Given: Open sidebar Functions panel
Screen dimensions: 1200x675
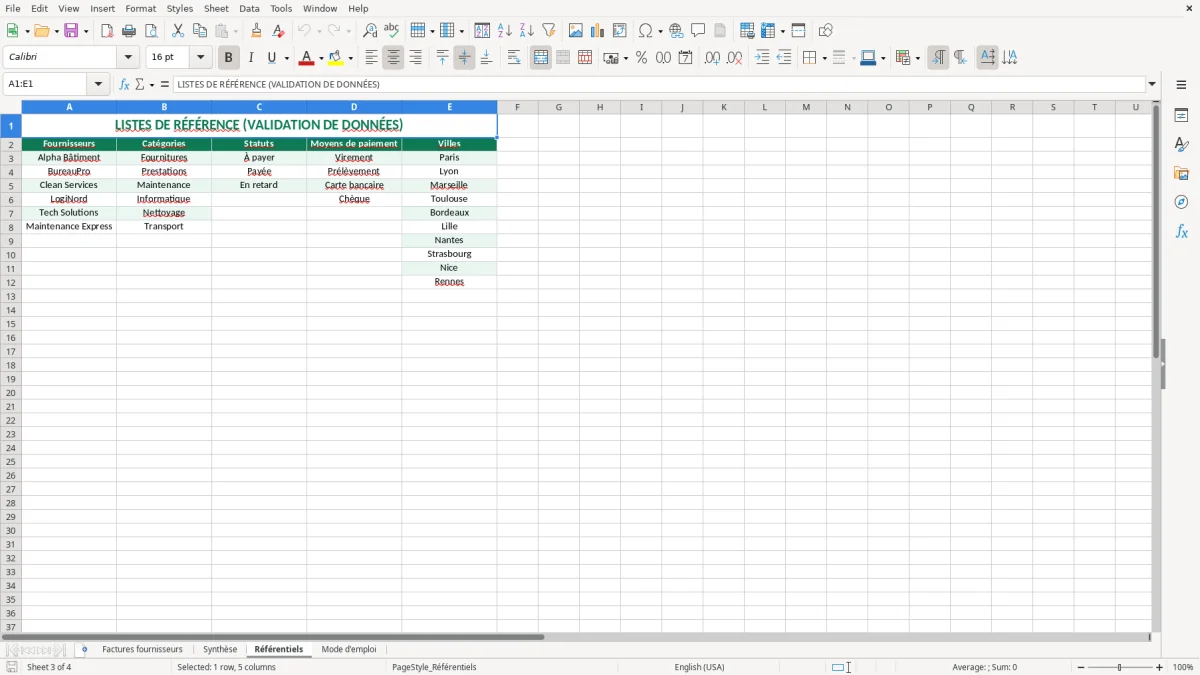Looking at the screenshot, I should [x=1181, y=232].
